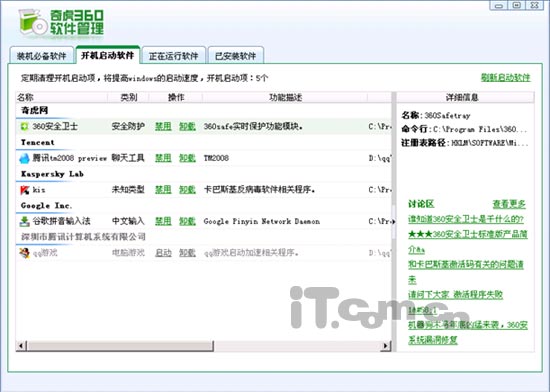
Task: Open 谁知道360安全卫士是干什么的? discussion link
Action: [x=465, y=219]
